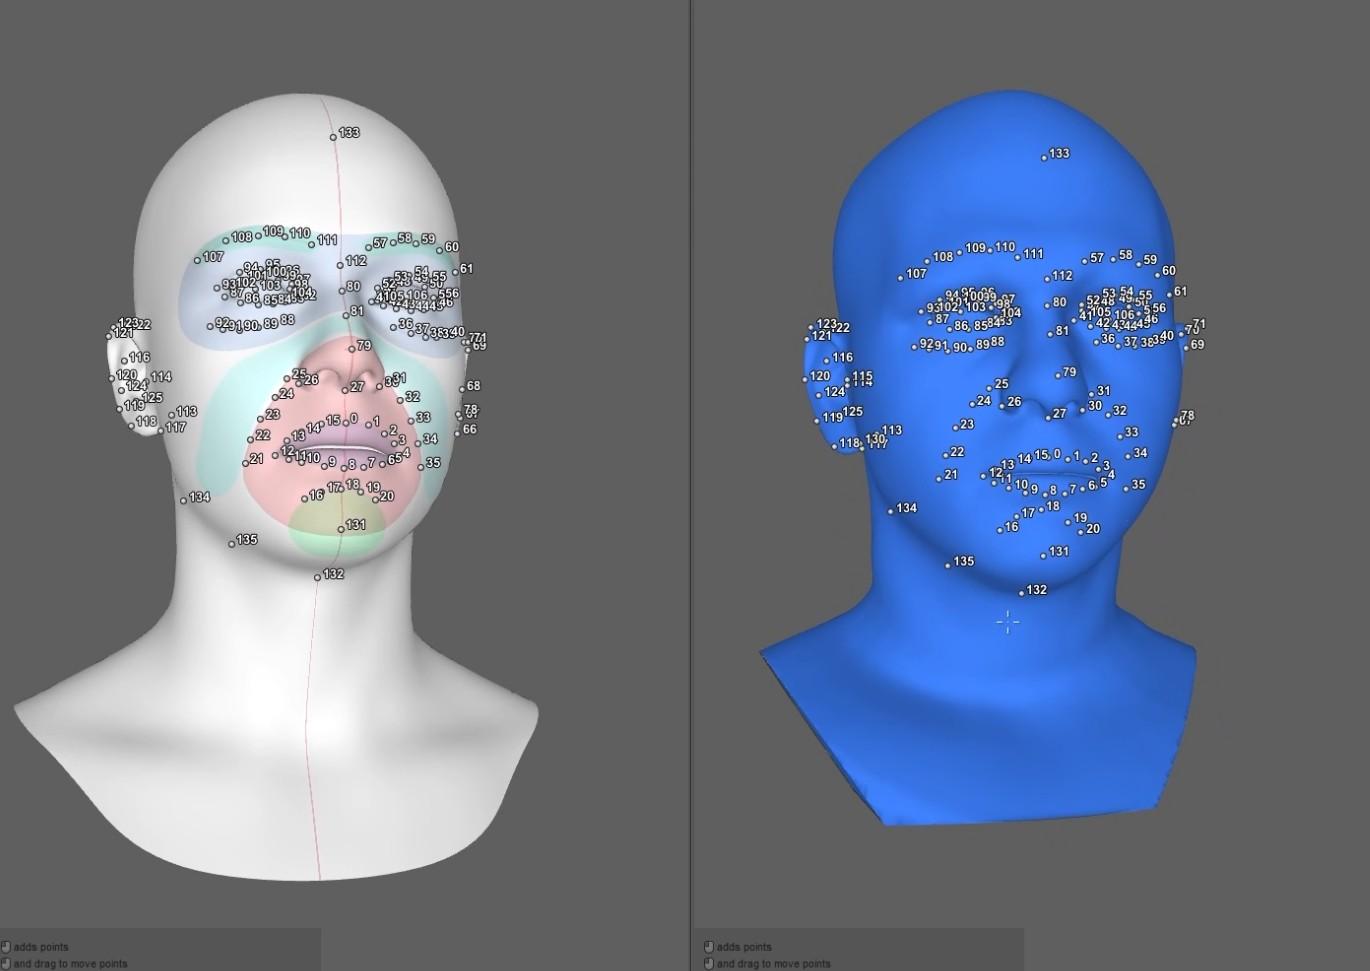Click landmark point 133 on blue scan

click(1044, 158)
